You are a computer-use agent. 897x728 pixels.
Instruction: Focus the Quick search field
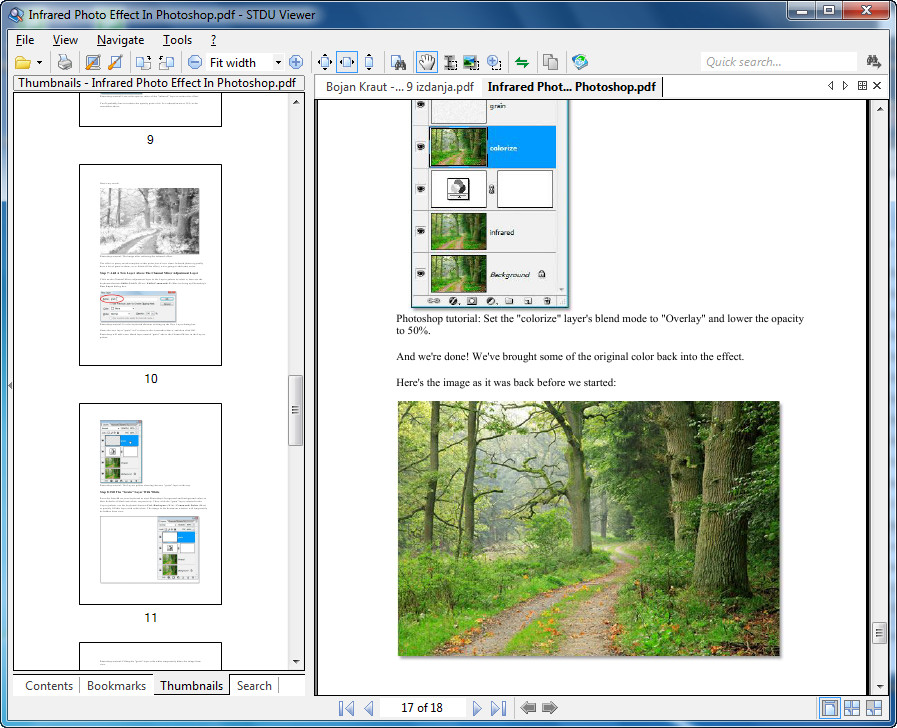pos(778,62)
